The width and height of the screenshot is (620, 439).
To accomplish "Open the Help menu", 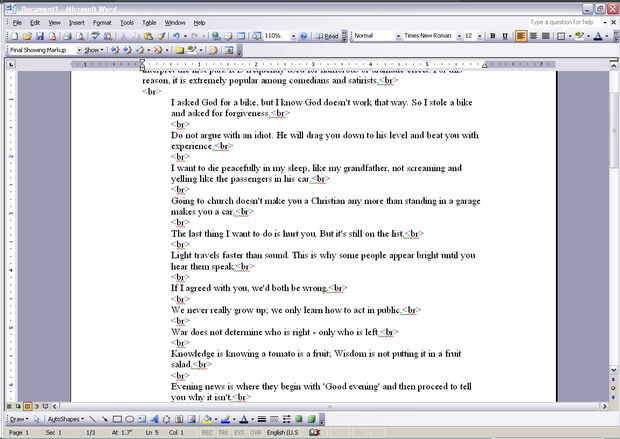I will pos(199,23).
